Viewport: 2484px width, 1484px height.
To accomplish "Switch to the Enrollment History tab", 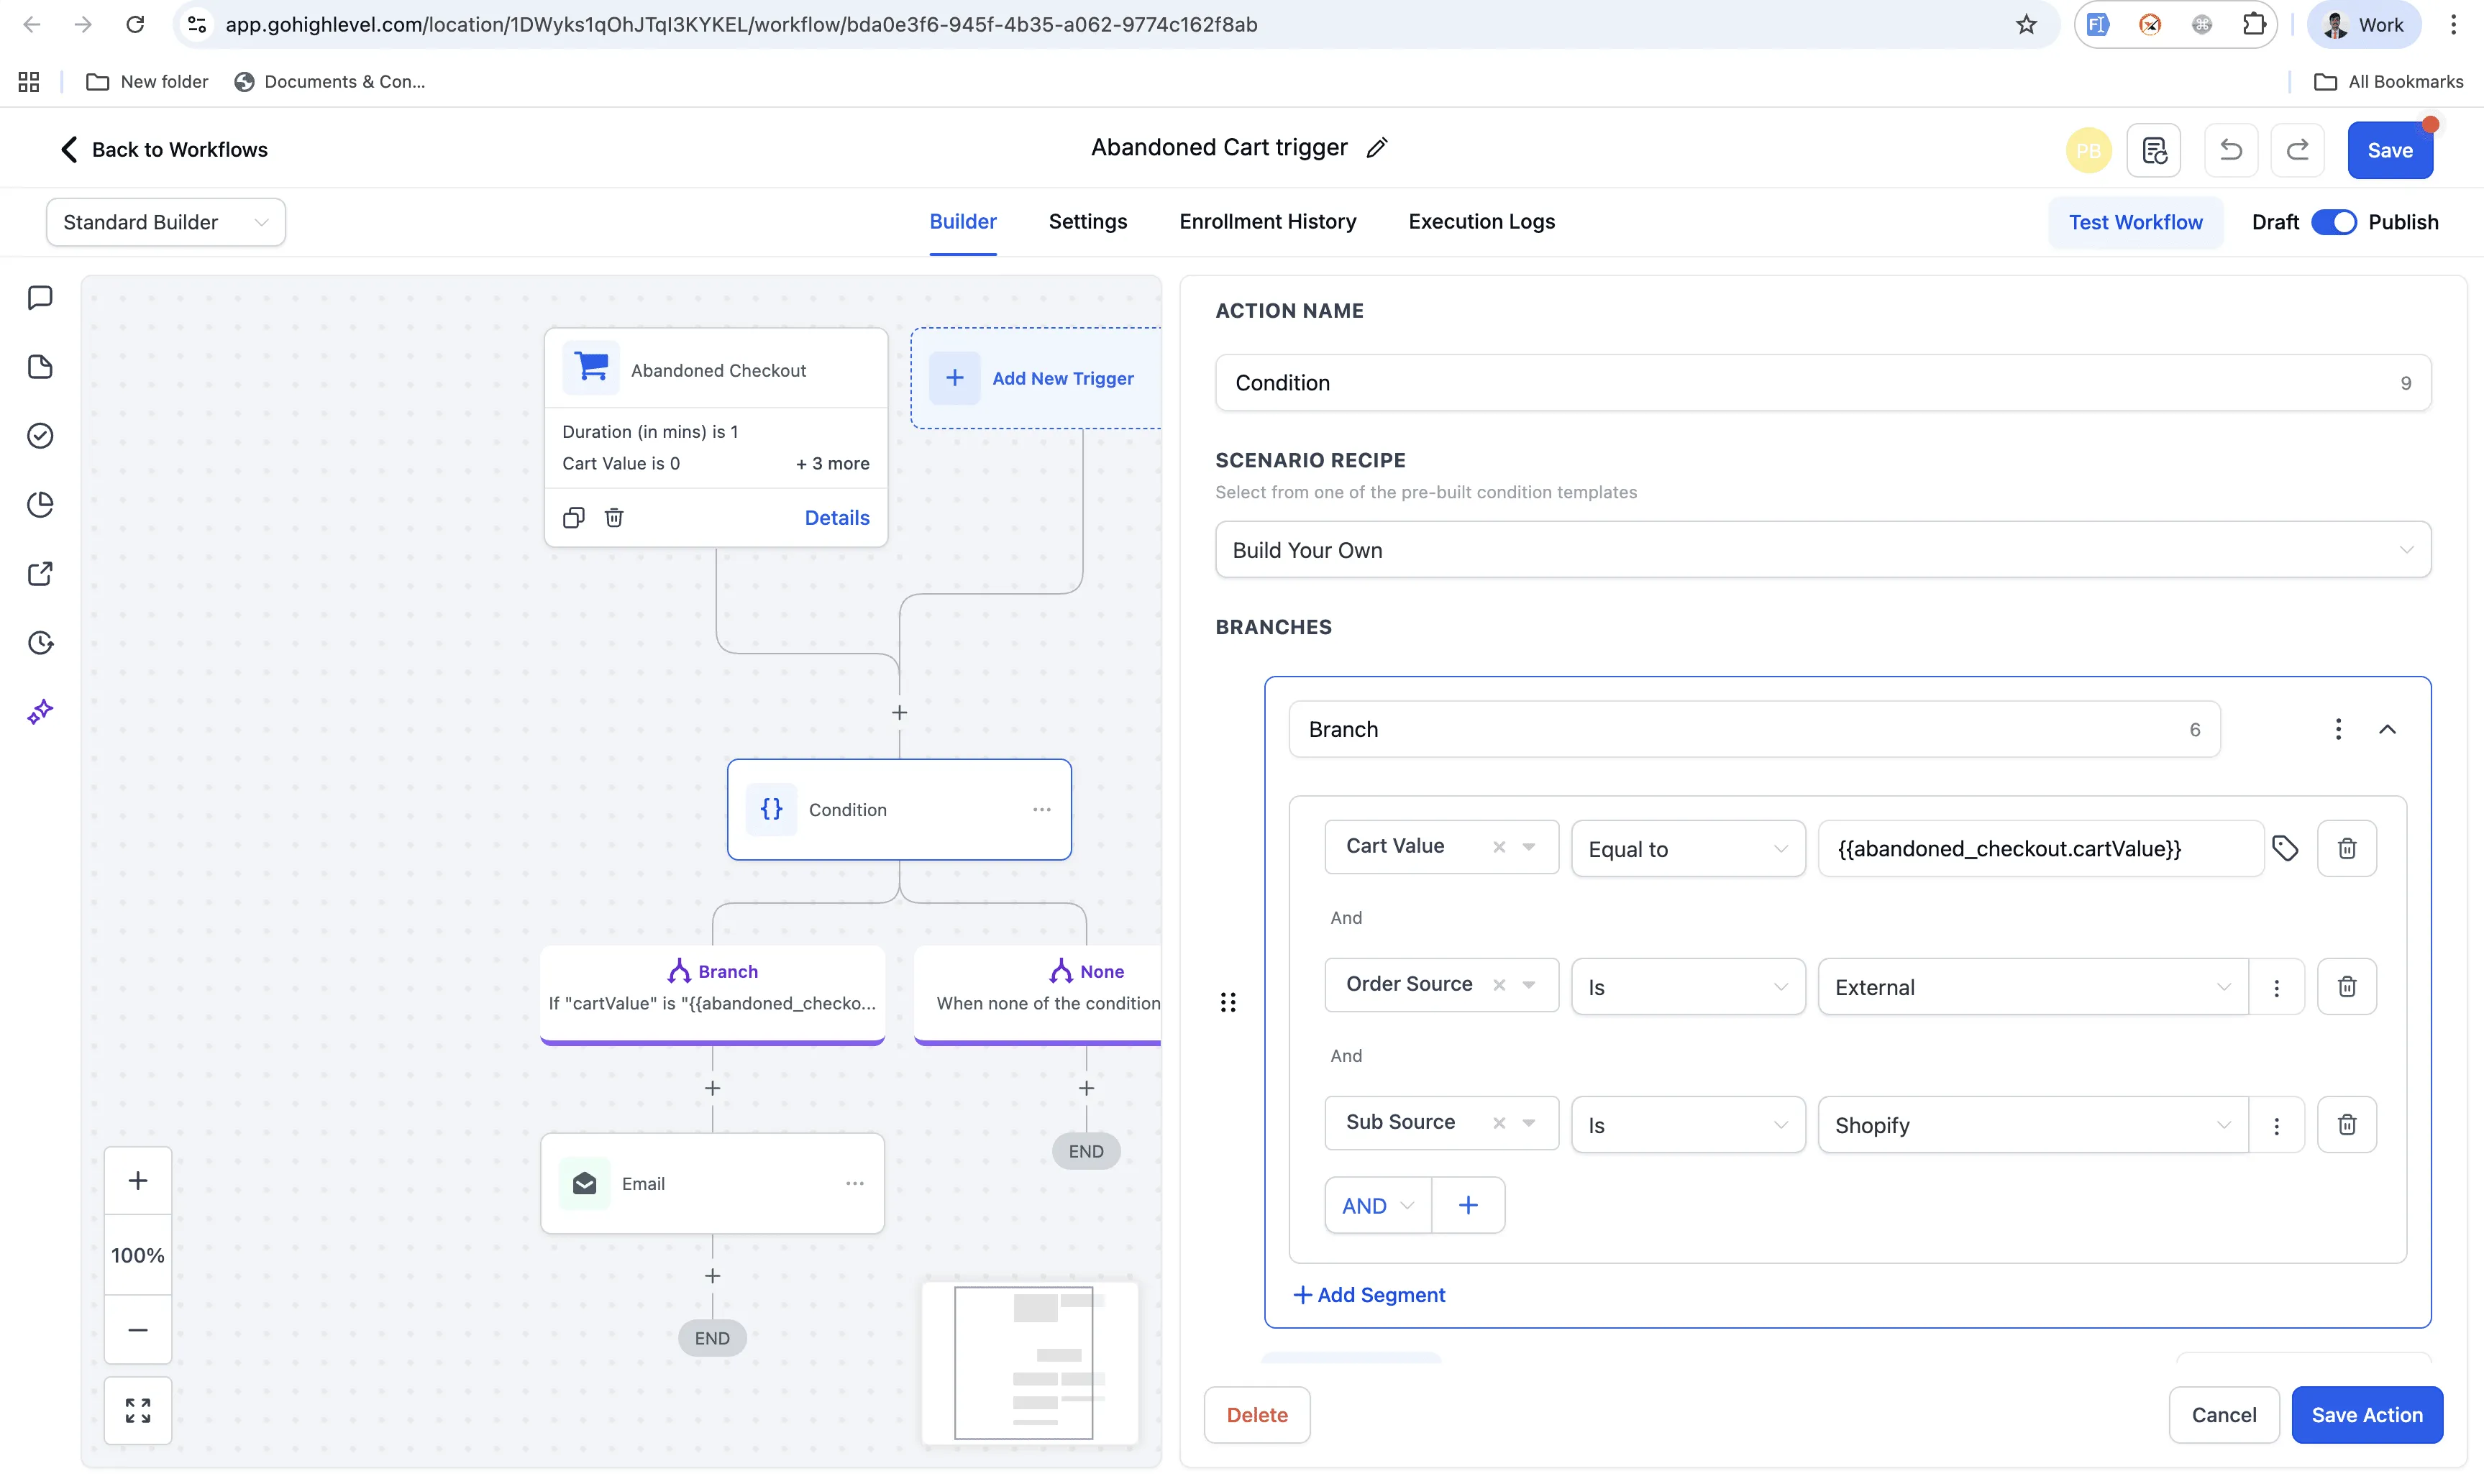I will pos(1268,221).
